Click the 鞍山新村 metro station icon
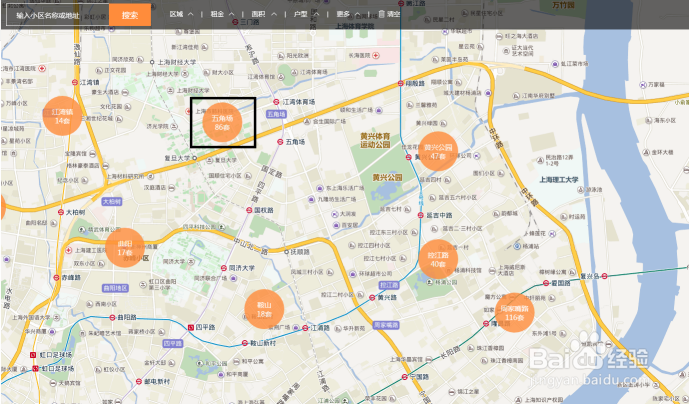689x404 pixels. tap(245, 343)
